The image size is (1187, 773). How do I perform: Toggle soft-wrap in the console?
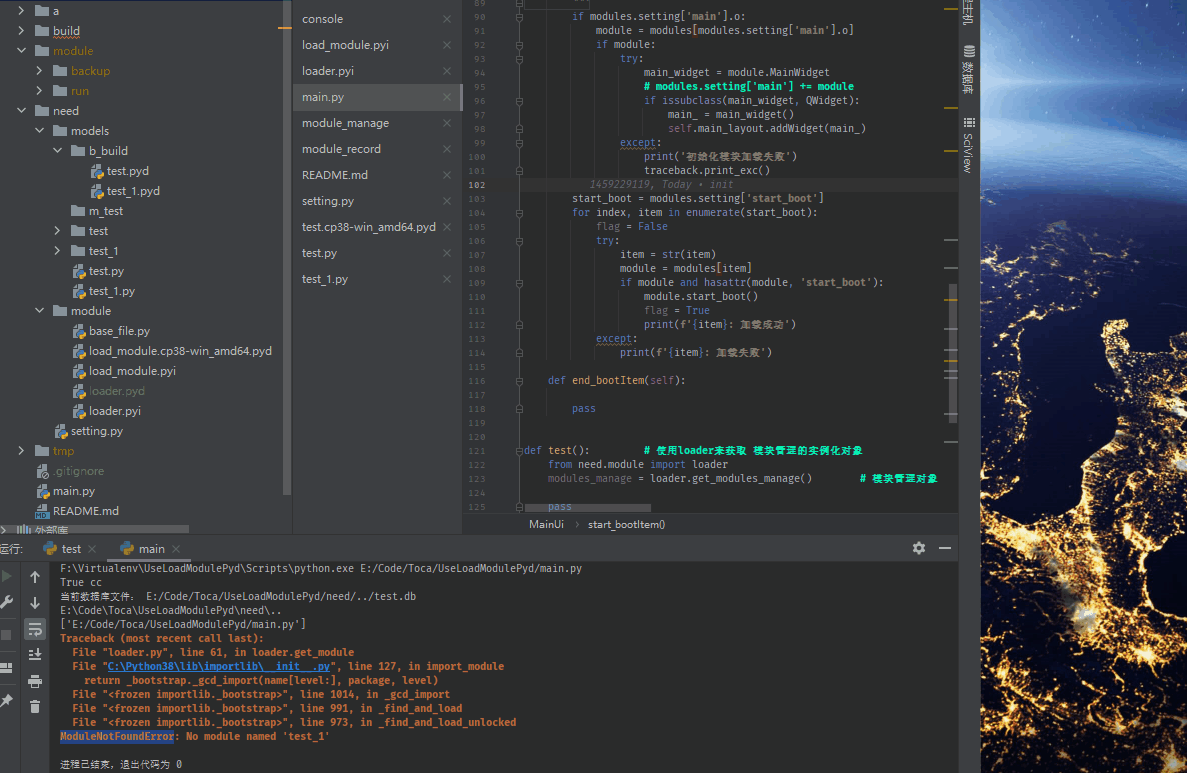click(35, 630)
